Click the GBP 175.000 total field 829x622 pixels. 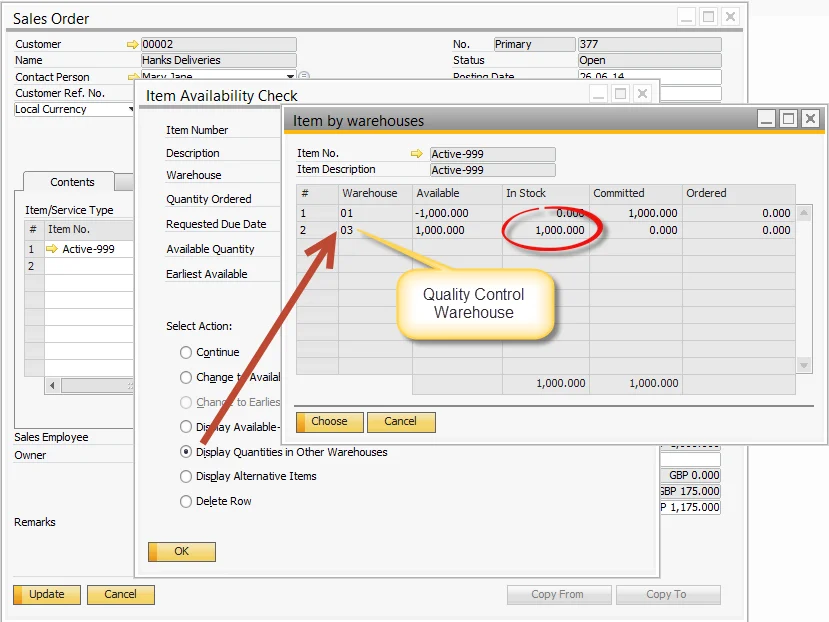click(x=690, y=491)
